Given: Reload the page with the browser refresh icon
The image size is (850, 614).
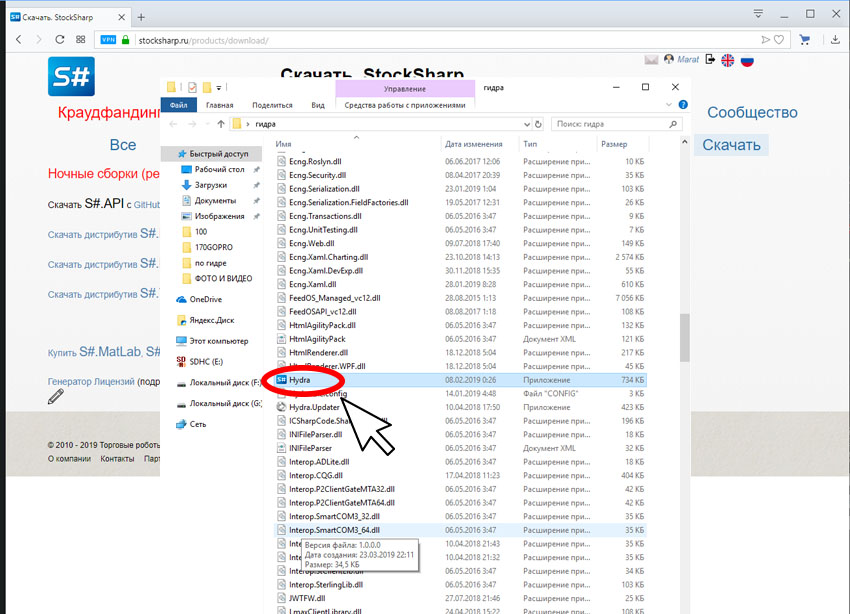Looking at the screenshot, I should click(60, 40).
